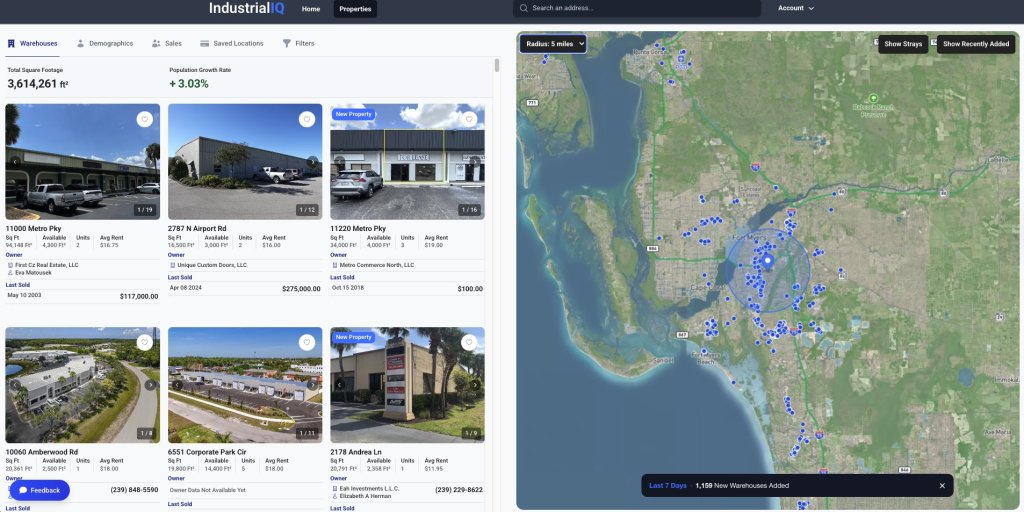1024x512 pixels.
Task: Toggle favorite heart on 2787 N Airport Rd
Action: (307, 119)
